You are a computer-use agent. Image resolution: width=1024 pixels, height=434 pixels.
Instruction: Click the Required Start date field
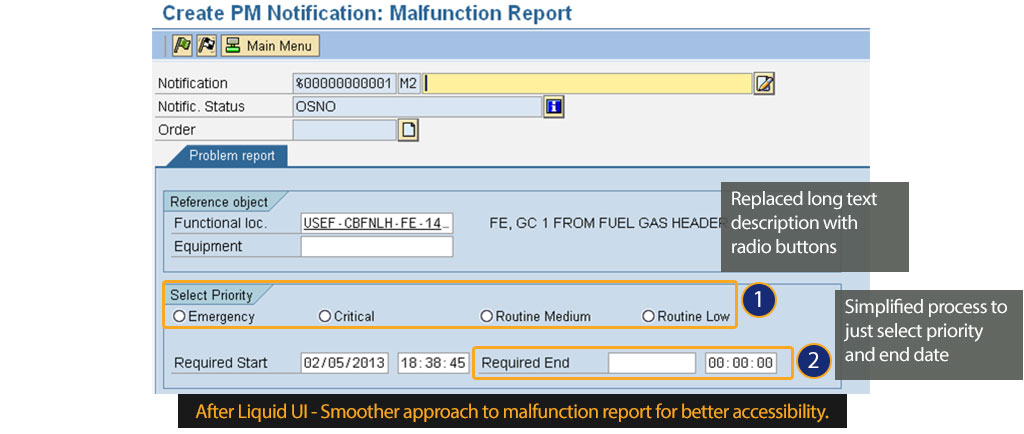coord(344,363)
